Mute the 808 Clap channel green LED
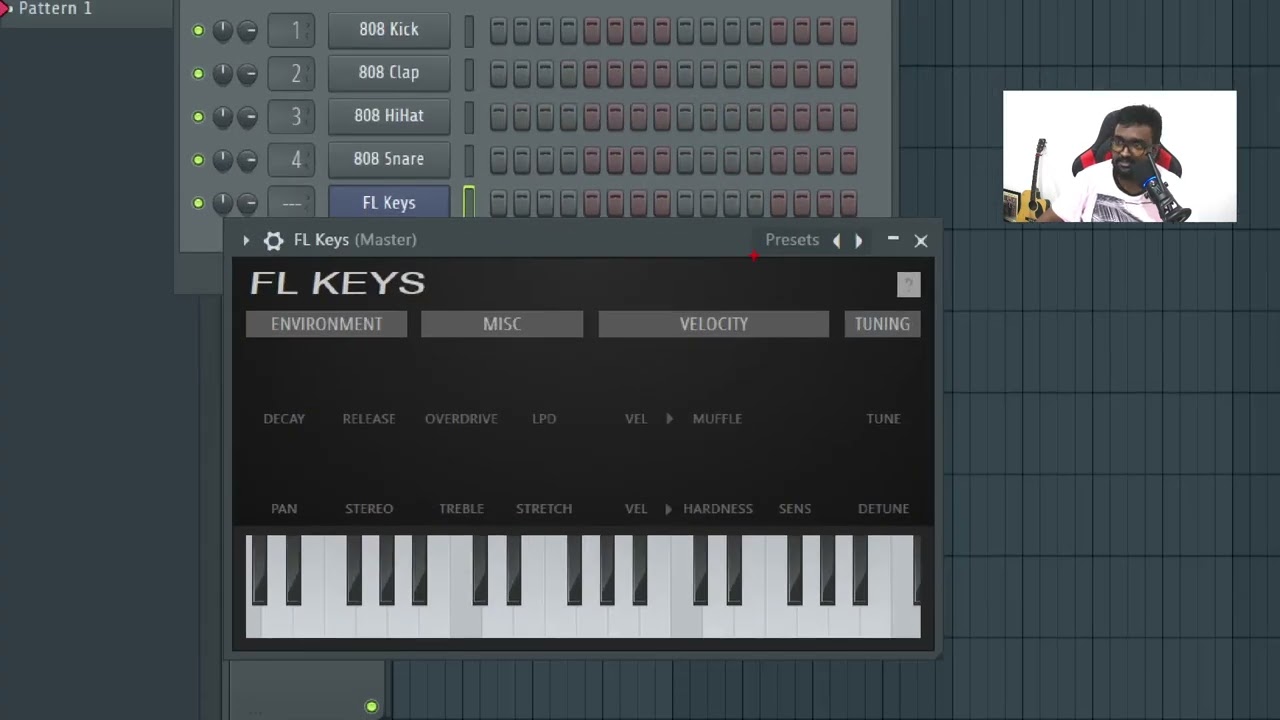This screenshot has width=1280, height=720. pos(198,74)
